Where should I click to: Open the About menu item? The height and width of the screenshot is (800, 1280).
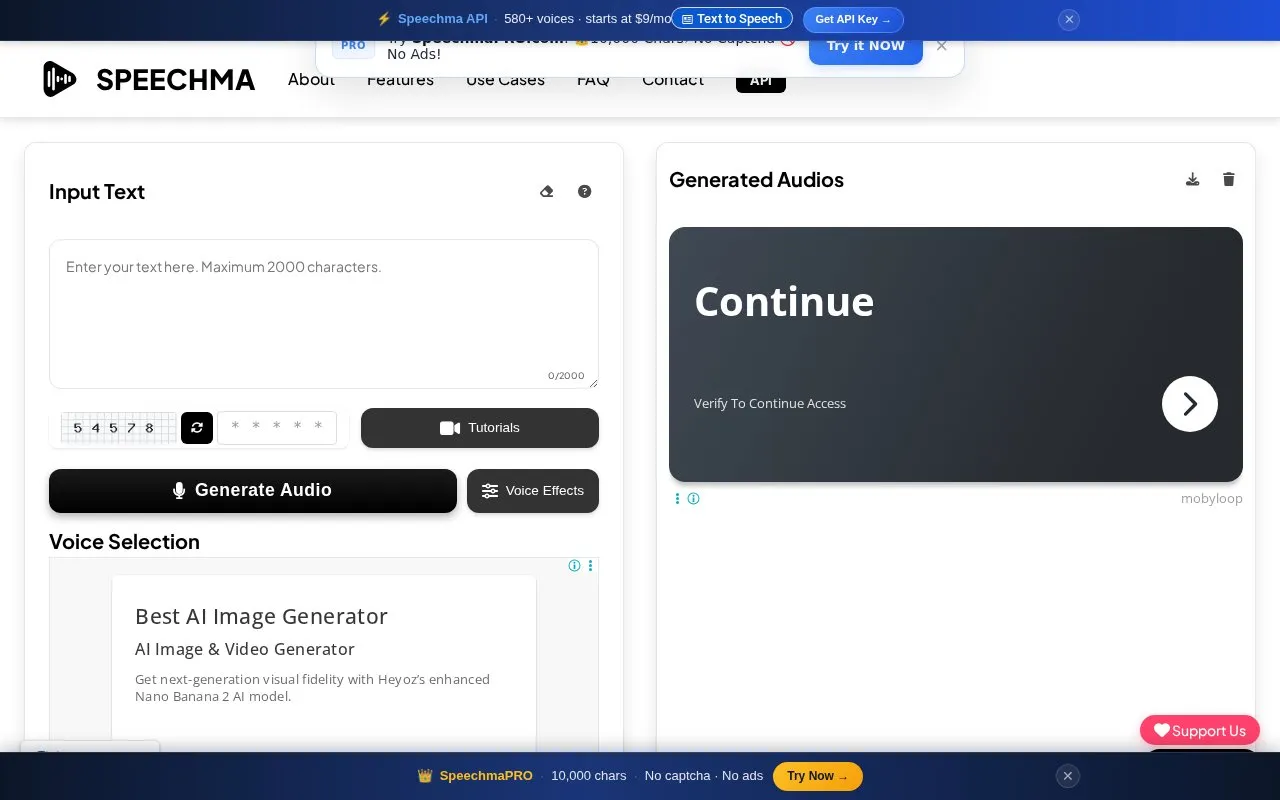311,80
